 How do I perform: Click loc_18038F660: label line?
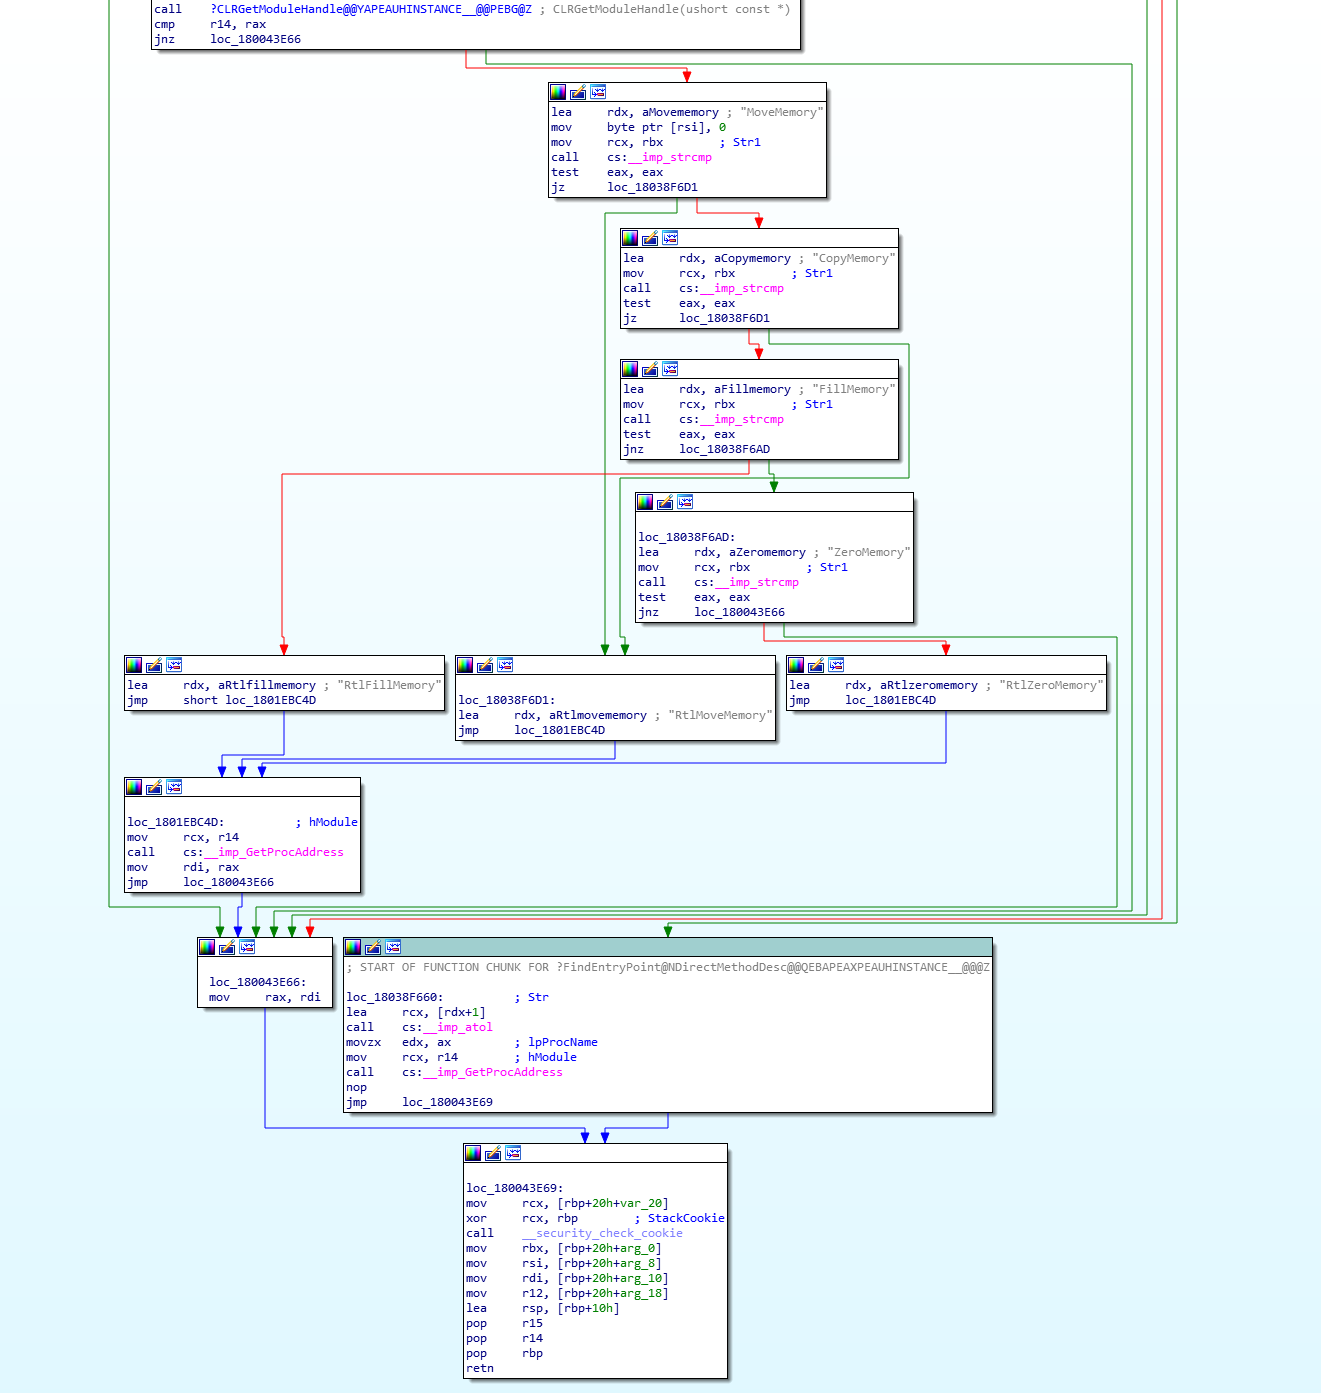(395, 997)
